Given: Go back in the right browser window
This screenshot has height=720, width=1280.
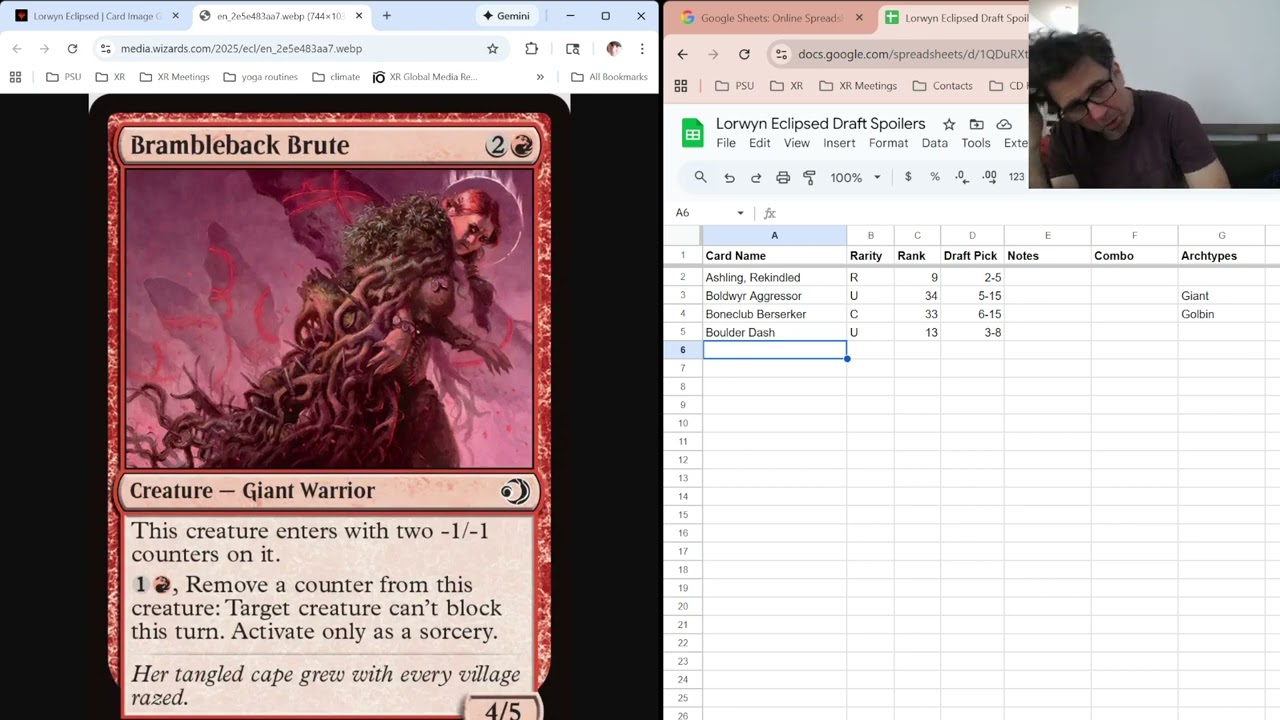Looking at the screenshot, I should pos(682,54).
